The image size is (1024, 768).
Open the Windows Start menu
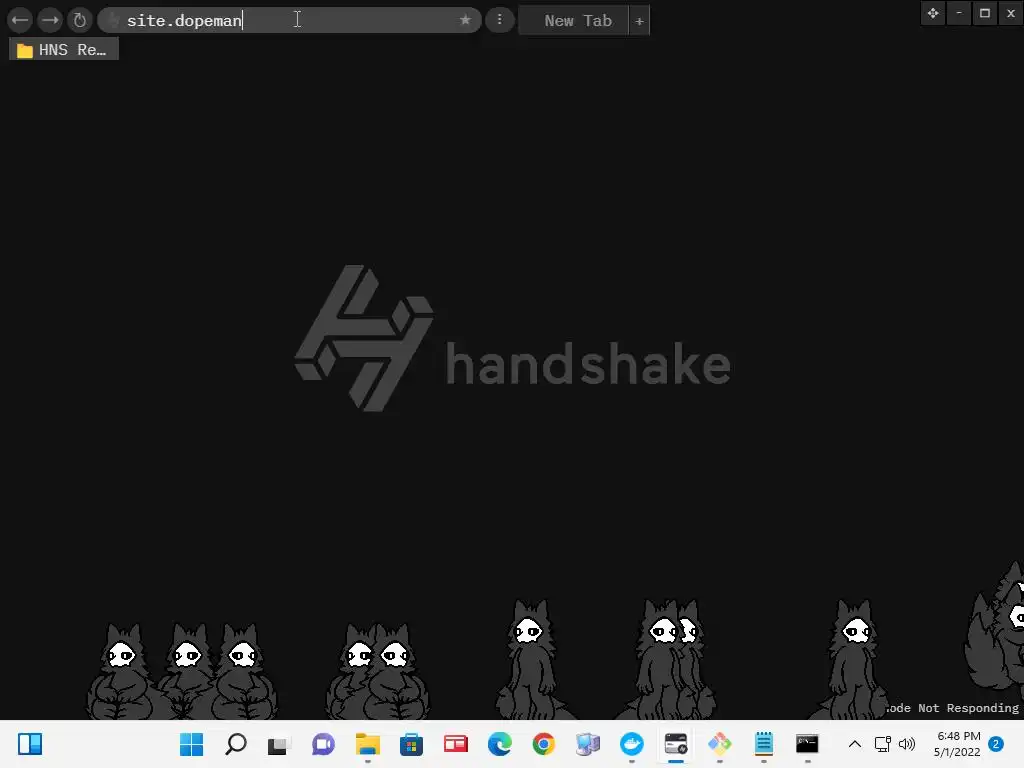click(191, 744)
